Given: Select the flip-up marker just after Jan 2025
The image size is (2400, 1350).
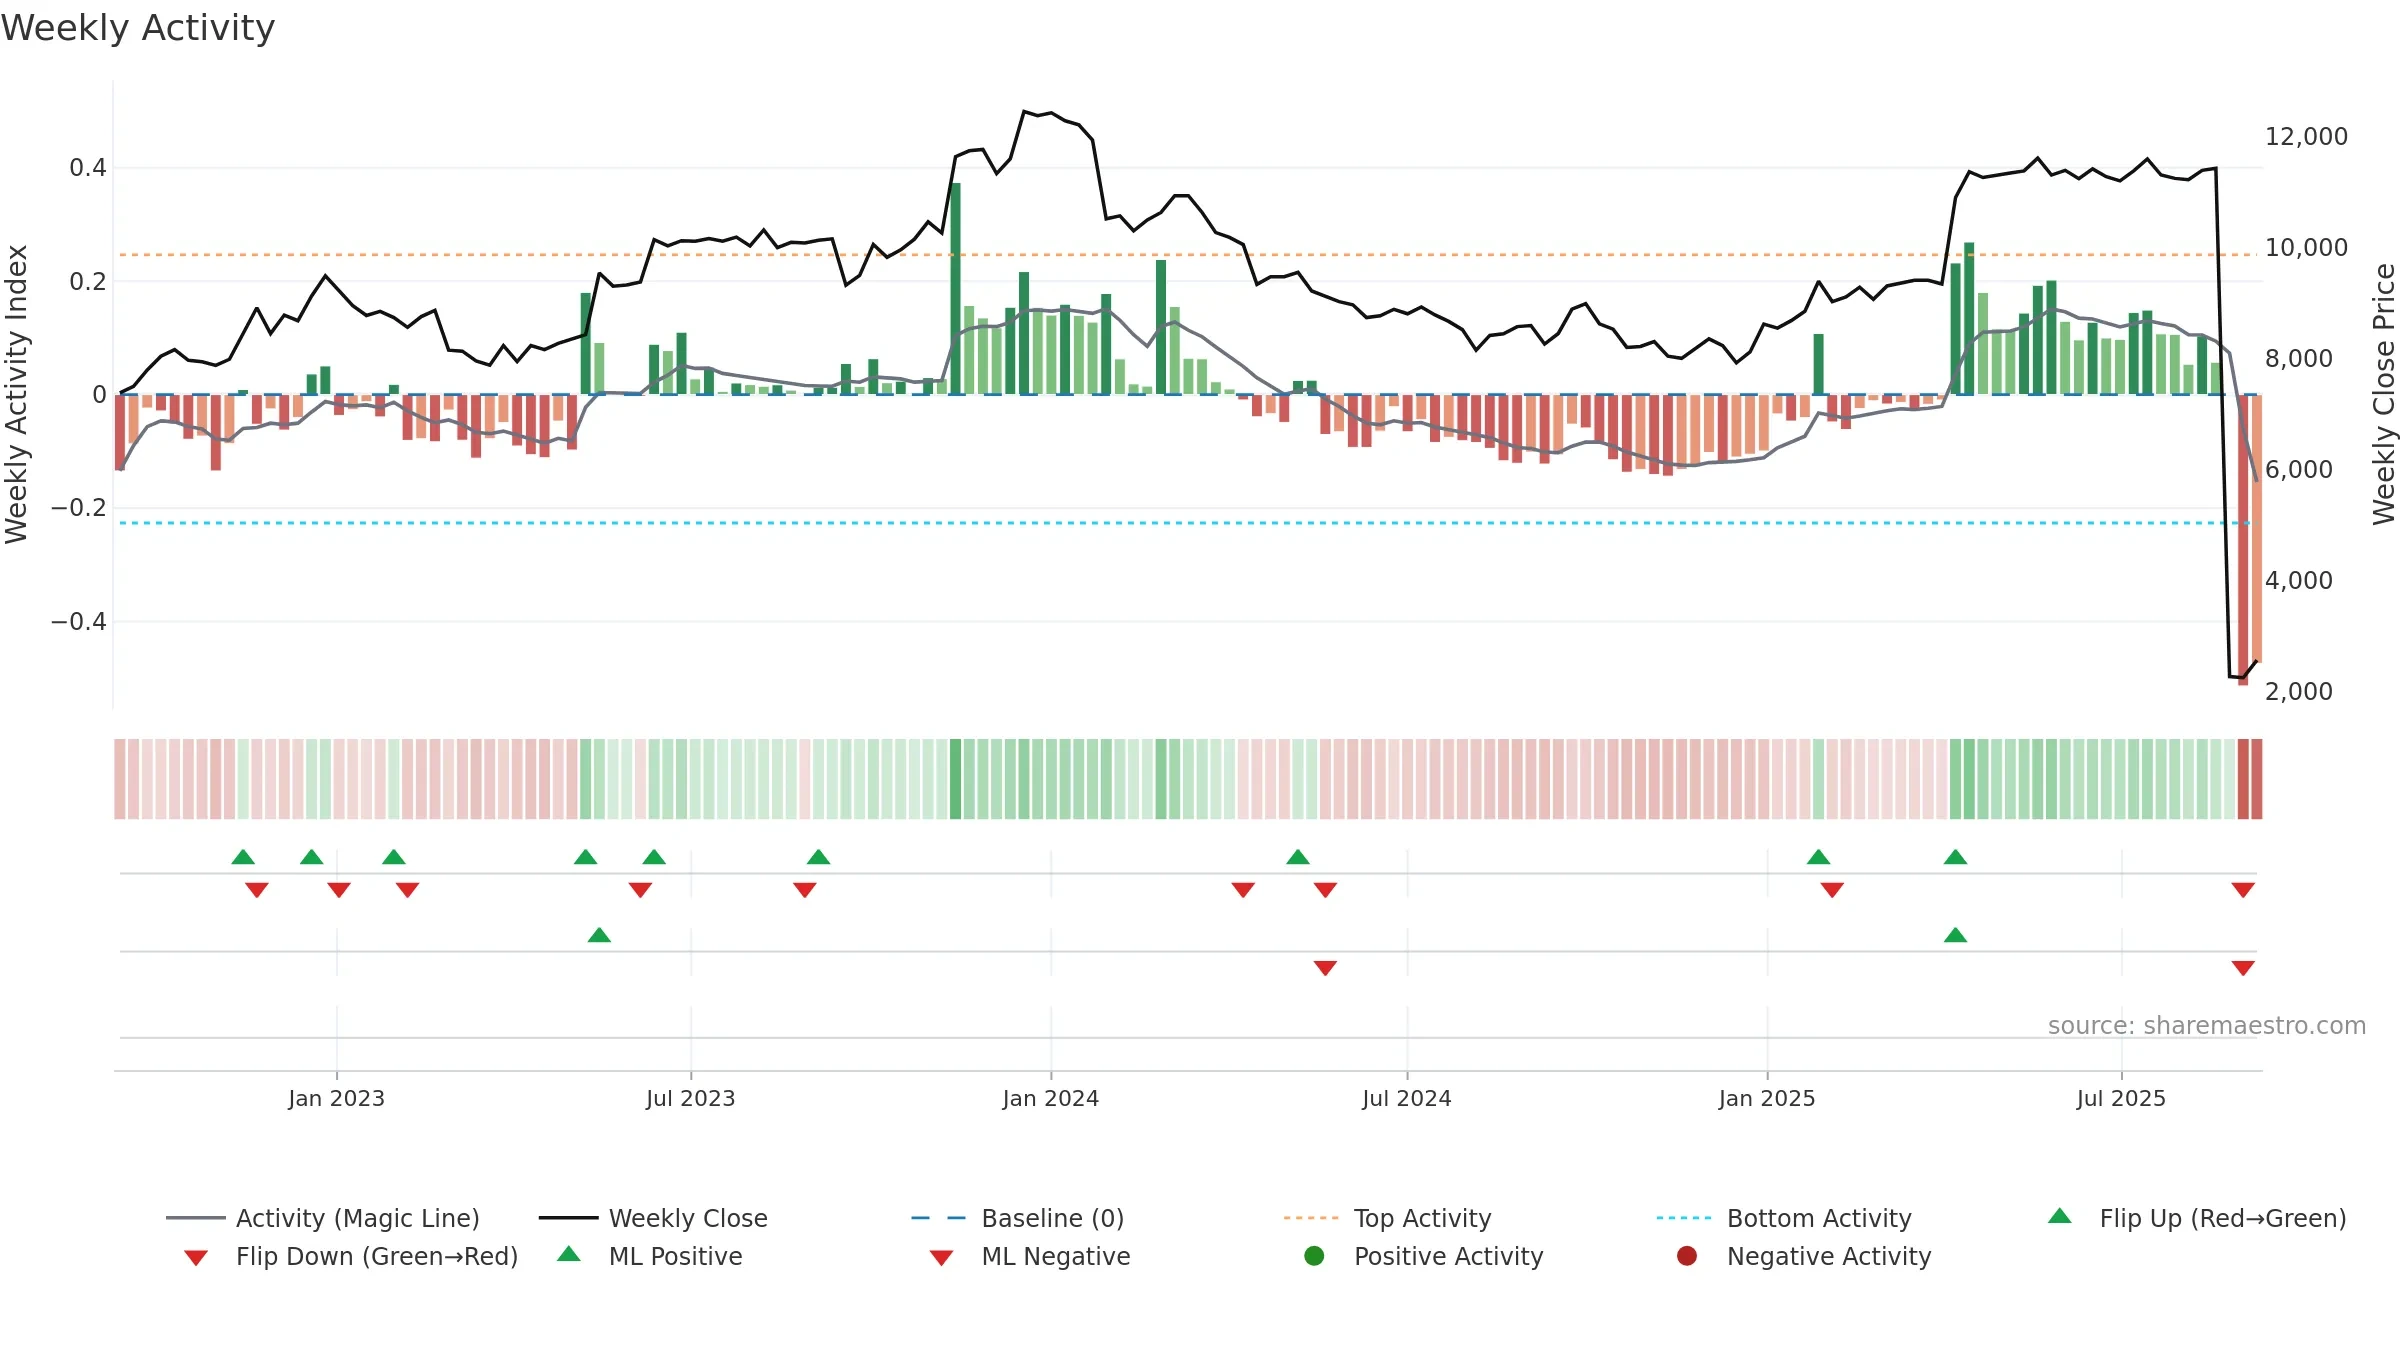Looking at the screenshot, I should point(1819,857).
